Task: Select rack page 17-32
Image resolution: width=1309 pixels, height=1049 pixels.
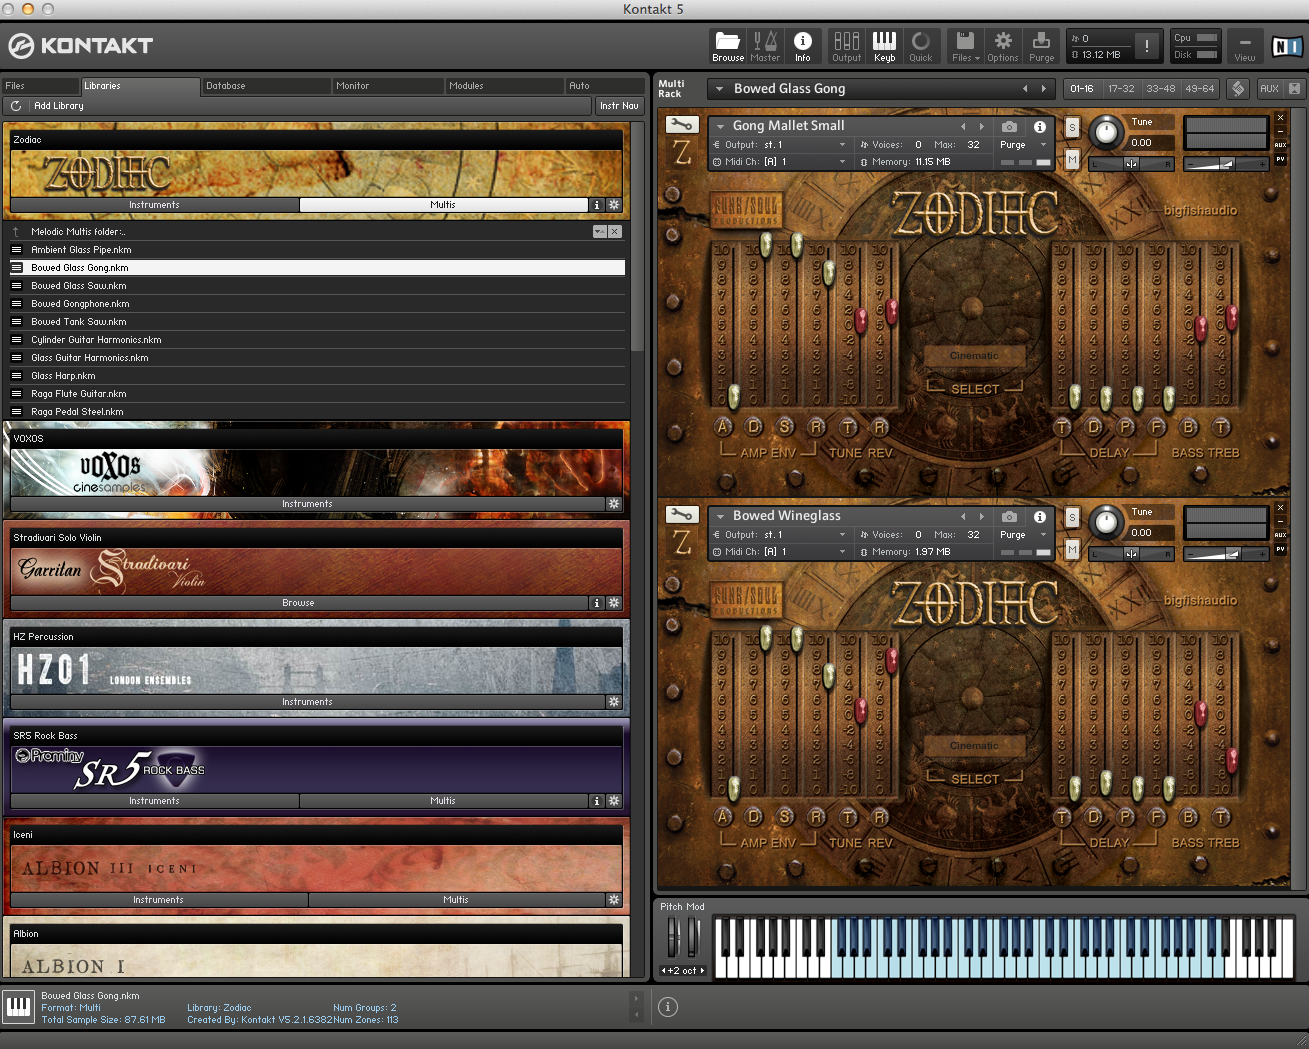Action: pyautogui.click(x=1121, y=89)
